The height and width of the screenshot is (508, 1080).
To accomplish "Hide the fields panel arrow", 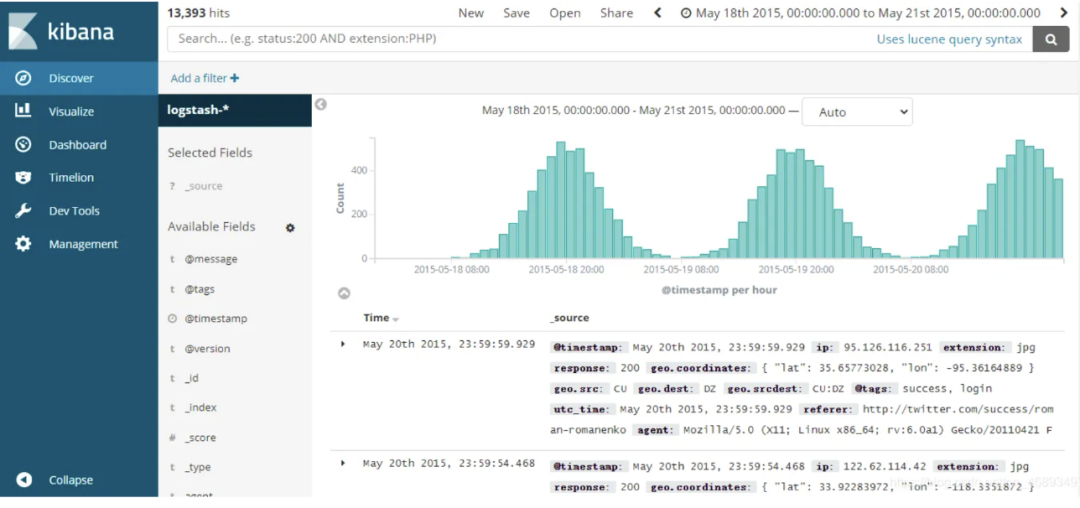I will [x=320, y=104].
